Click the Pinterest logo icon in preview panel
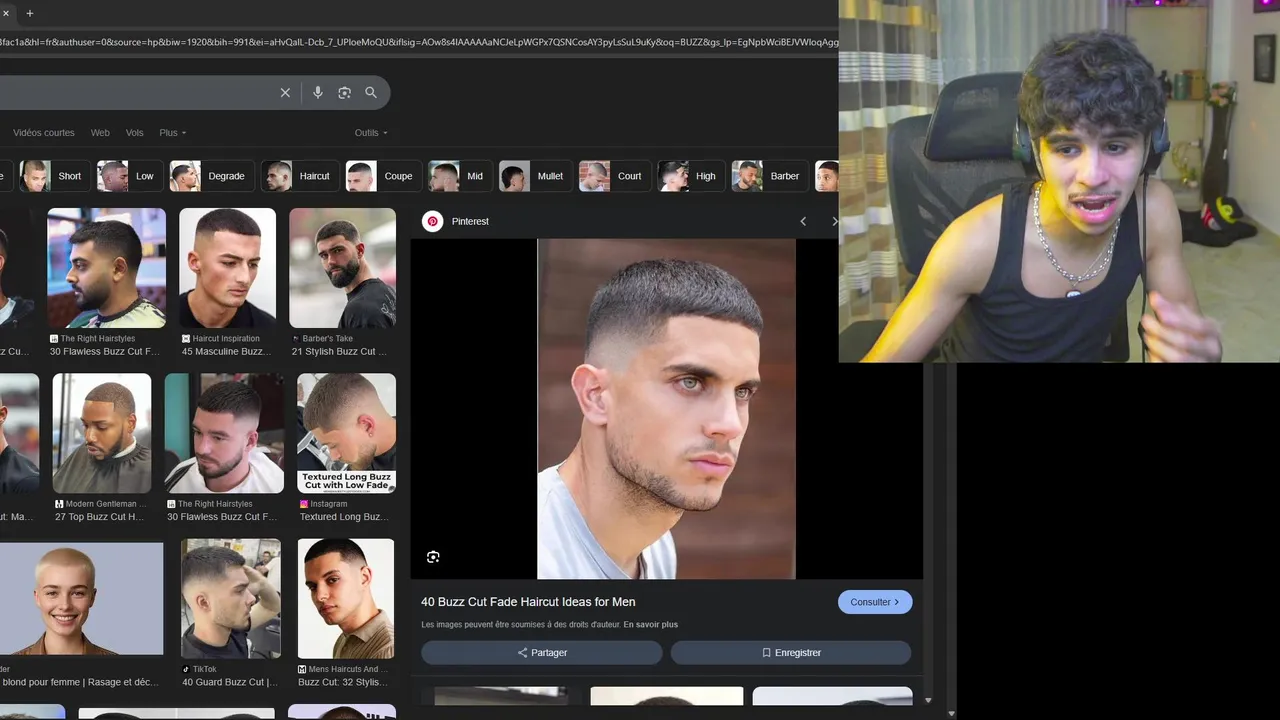This screenshot has width=1280, height=720. pyautogui.click(x=433, y=221)
